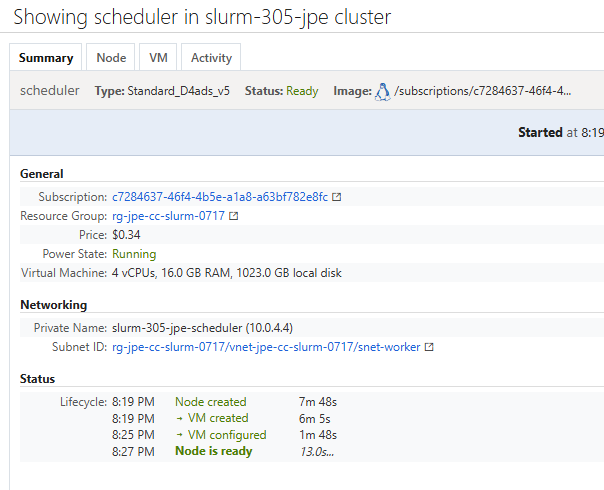Click the arrow before VM created

click(x=179, y=419)
